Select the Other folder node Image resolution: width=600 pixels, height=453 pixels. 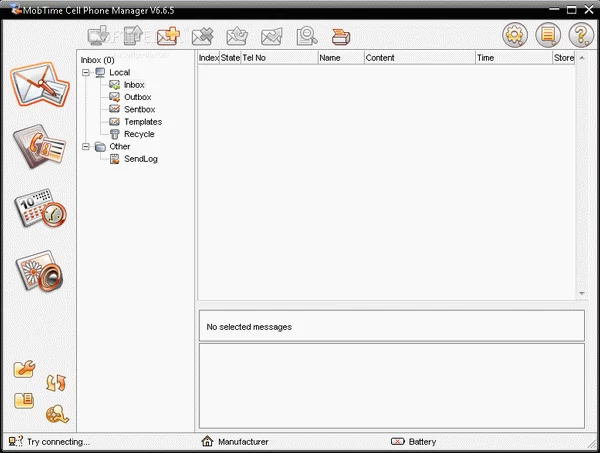coord(119,147)
